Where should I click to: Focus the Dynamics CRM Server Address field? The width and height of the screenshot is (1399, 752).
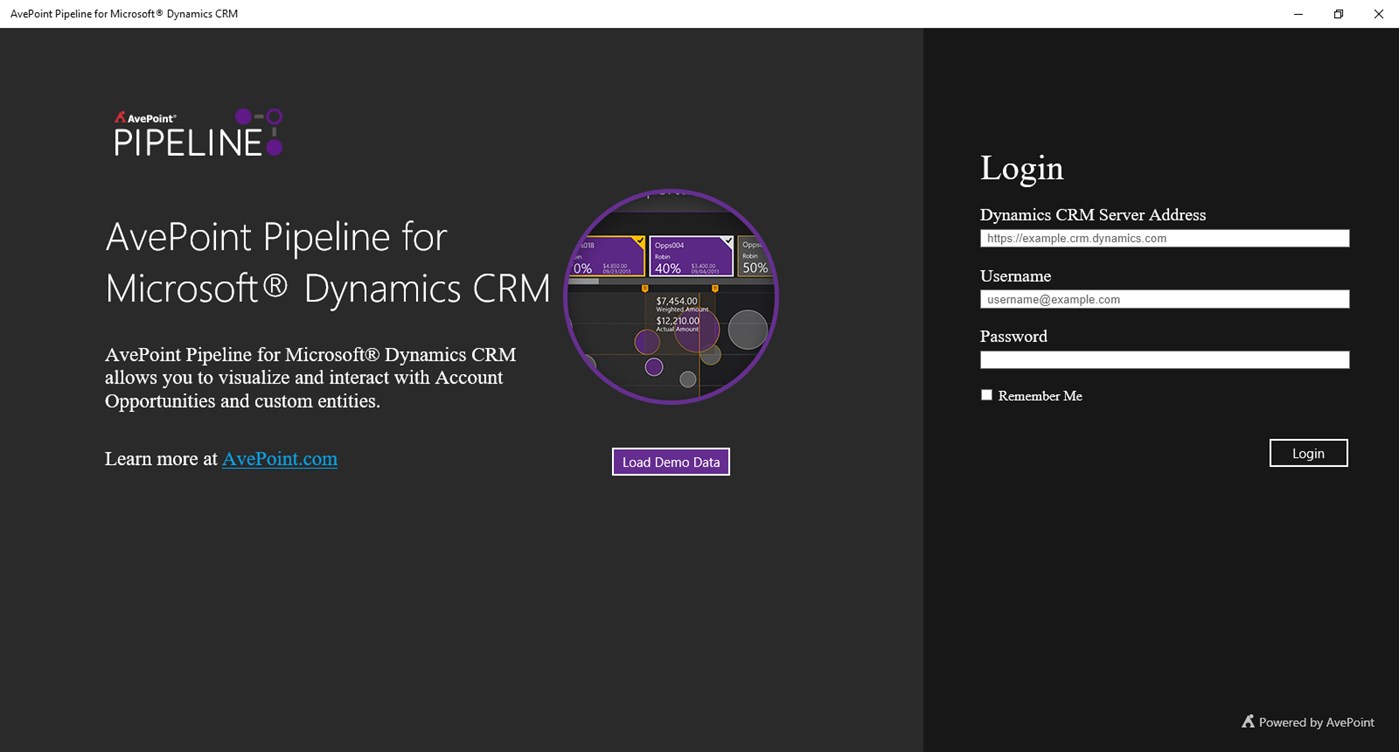1164,238
